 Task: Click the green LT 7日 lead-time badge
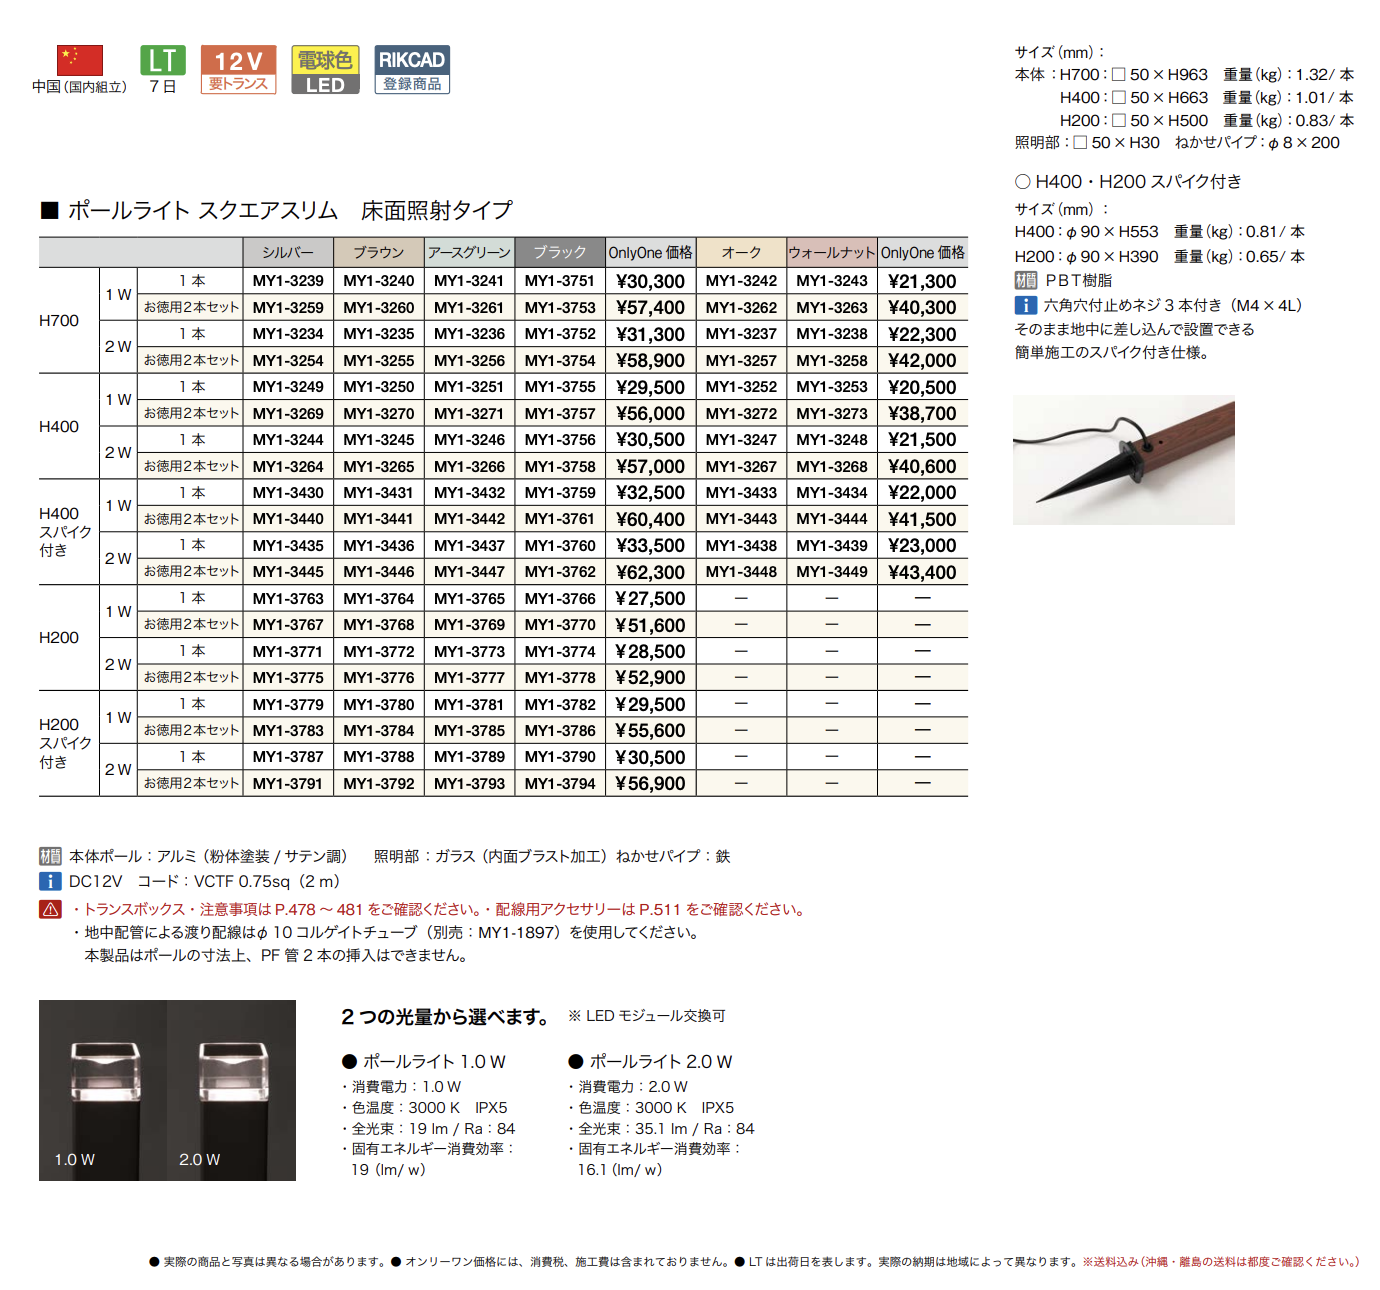(162, 70)
